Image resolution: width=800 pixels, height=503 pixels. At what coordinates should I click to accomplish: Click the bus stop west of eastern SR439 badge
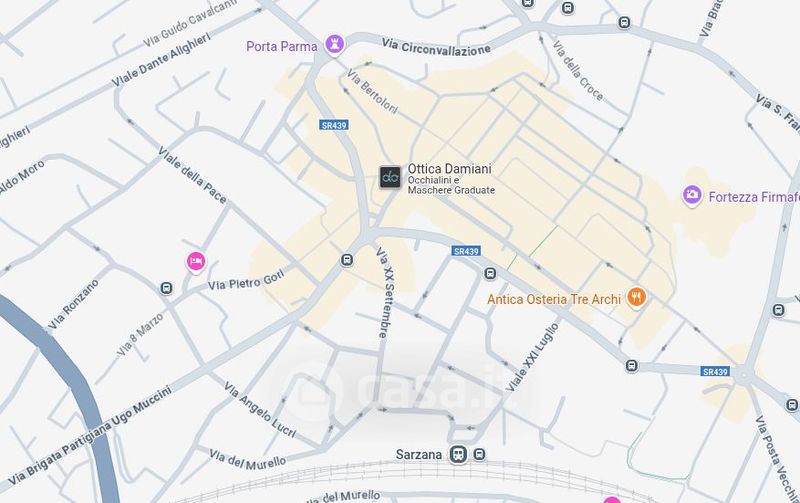pos(632,366)
